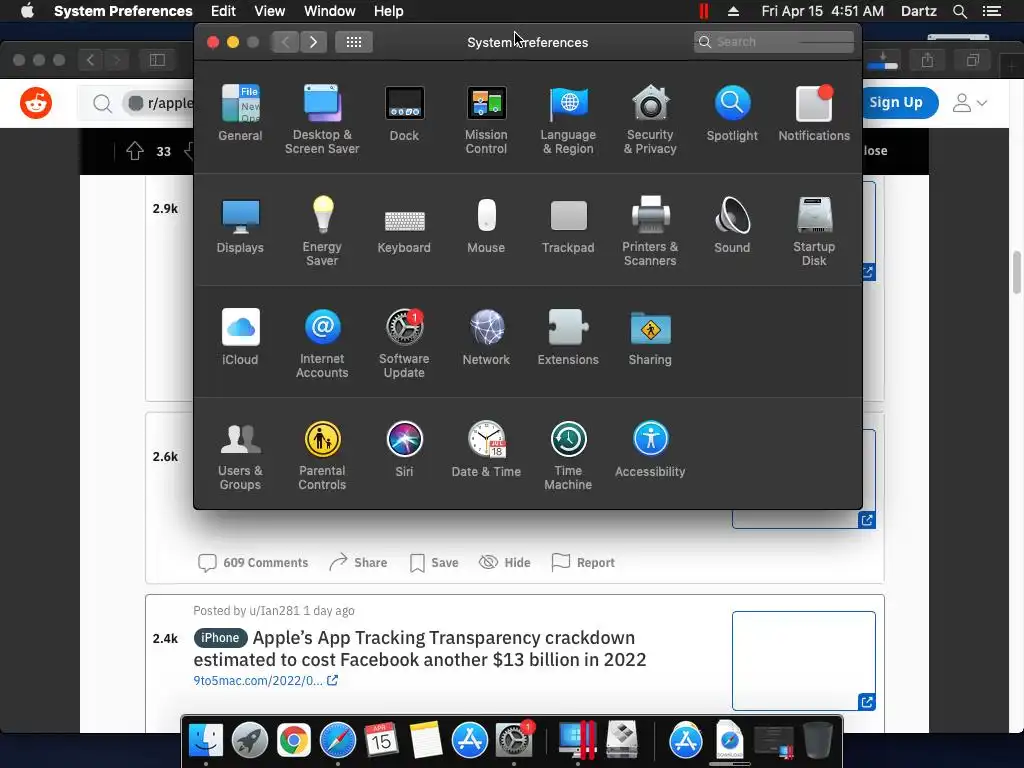The image size is (1024, 768).
Task: Open Language & Region preferences
Action: point(568,120)
